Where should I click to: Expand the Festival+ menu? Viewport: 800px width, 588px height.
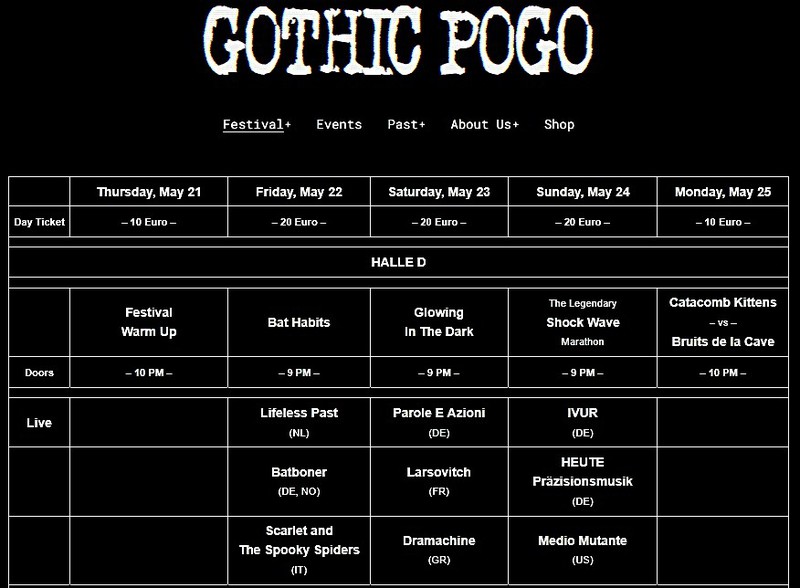[x=257, y=125]
